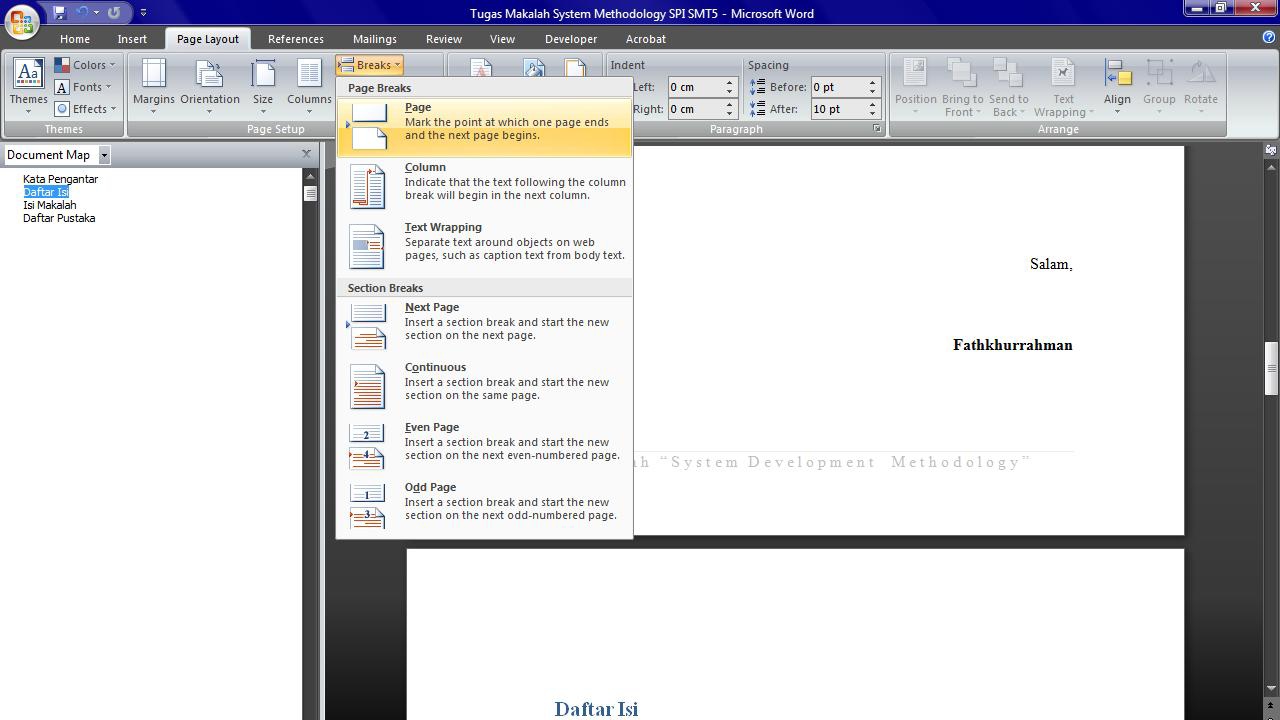Open the Margins options
This screenshot has height=720, width=1280.
153,84
